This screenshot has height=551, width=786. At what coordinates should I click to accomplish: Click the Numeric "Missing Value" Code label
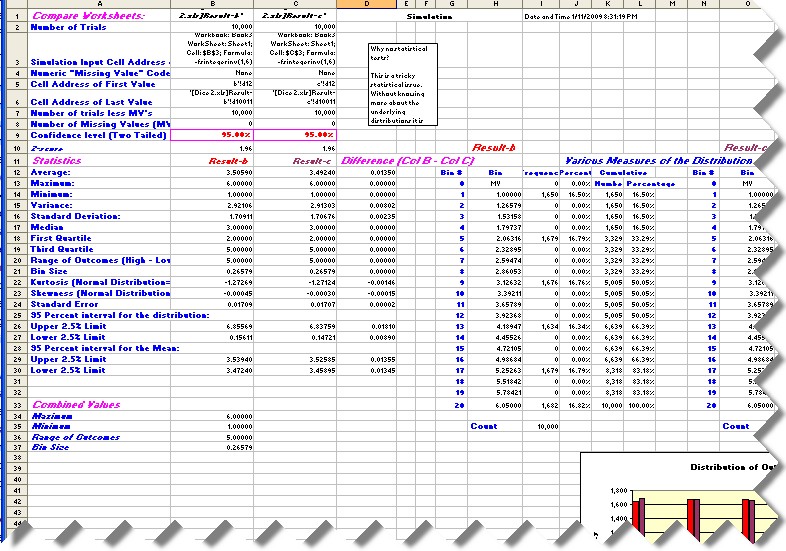100,73
